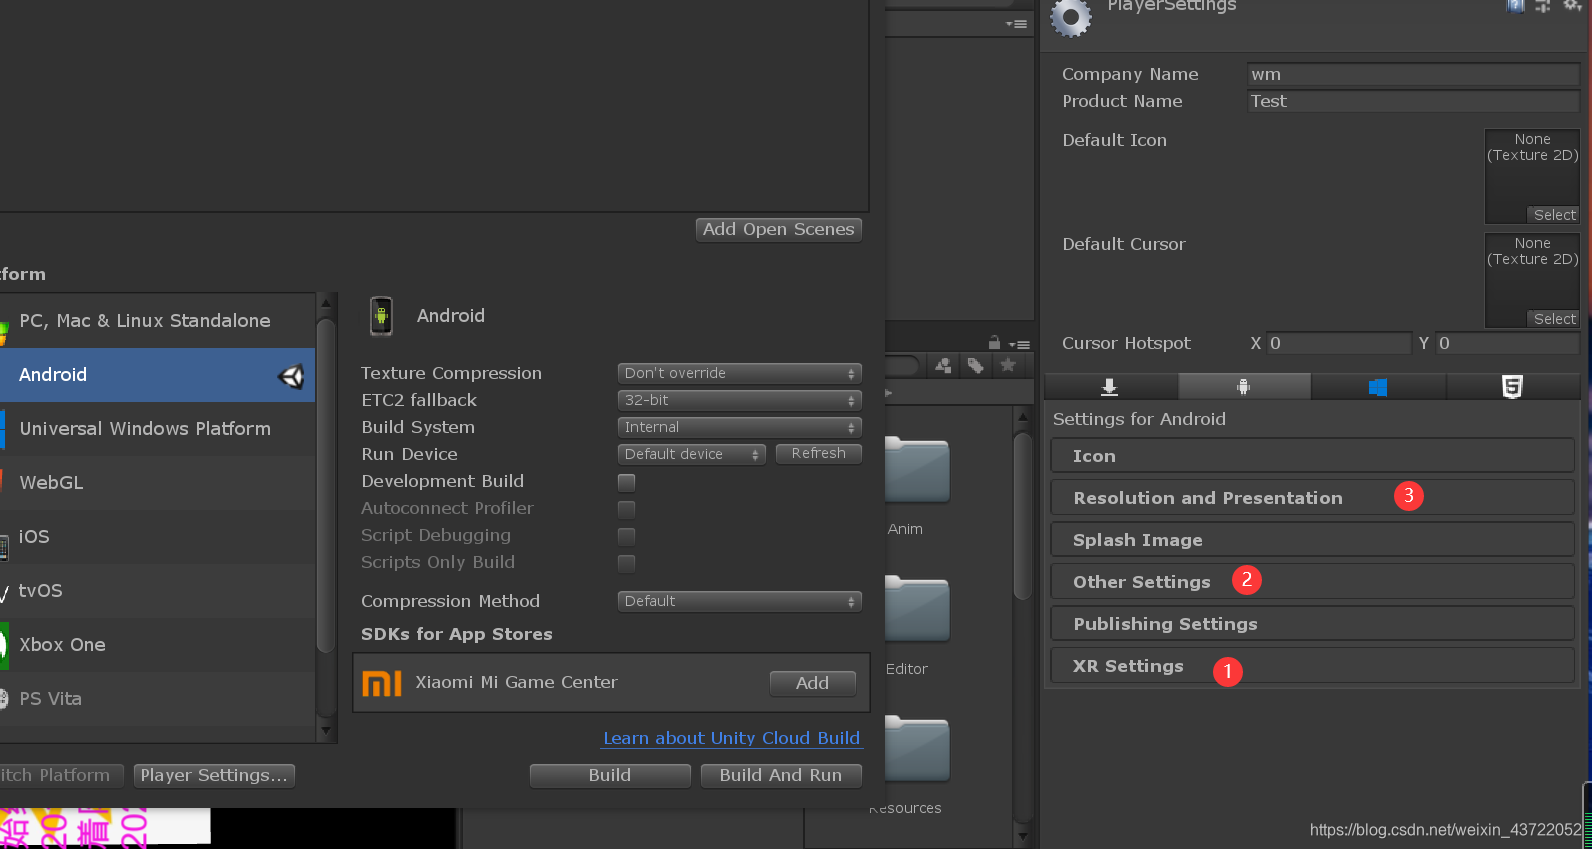Switch to the Android settings tab

point(1244,387)
